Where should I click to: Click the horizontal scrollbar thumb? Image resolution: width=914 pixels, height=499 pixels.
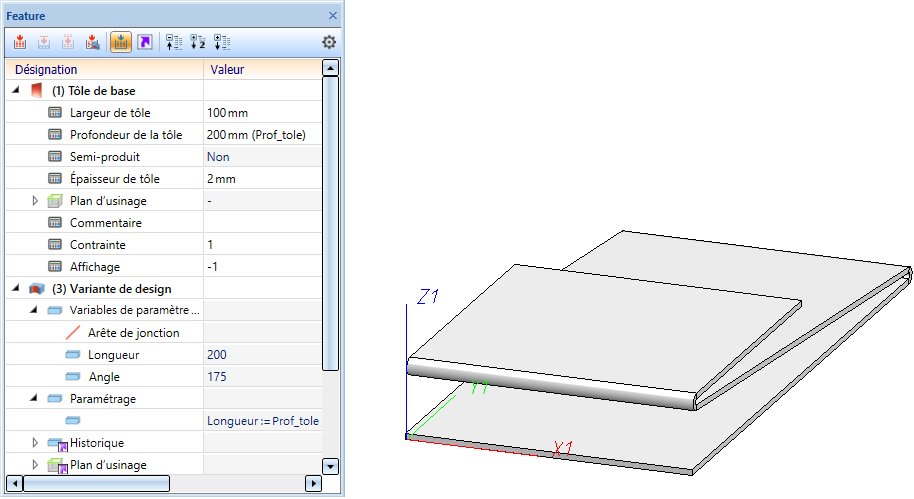pyautogui.click(x=97, y=483)
